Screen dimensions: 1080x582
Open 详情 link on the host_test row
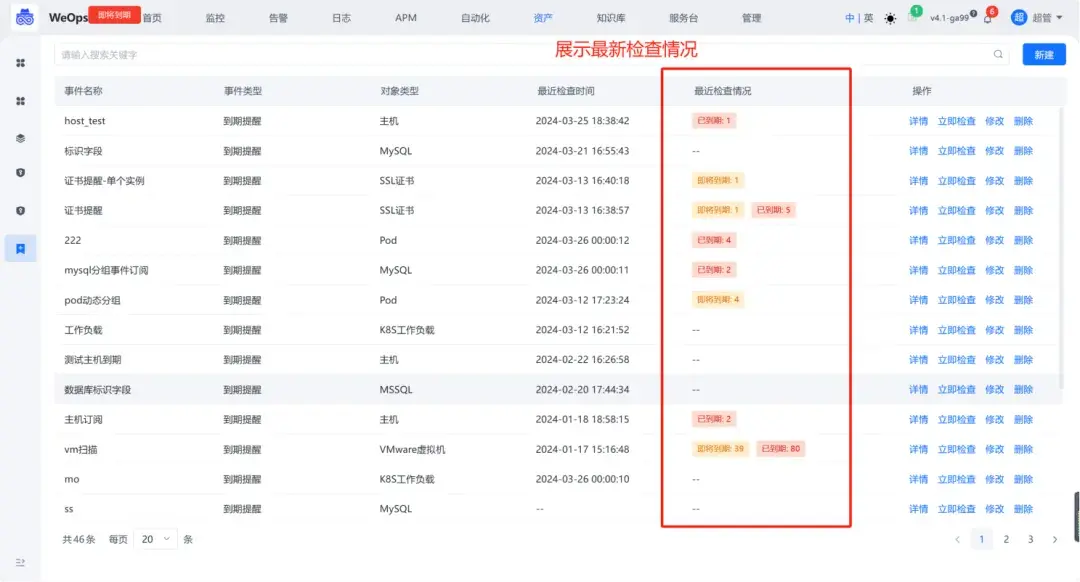918,120
